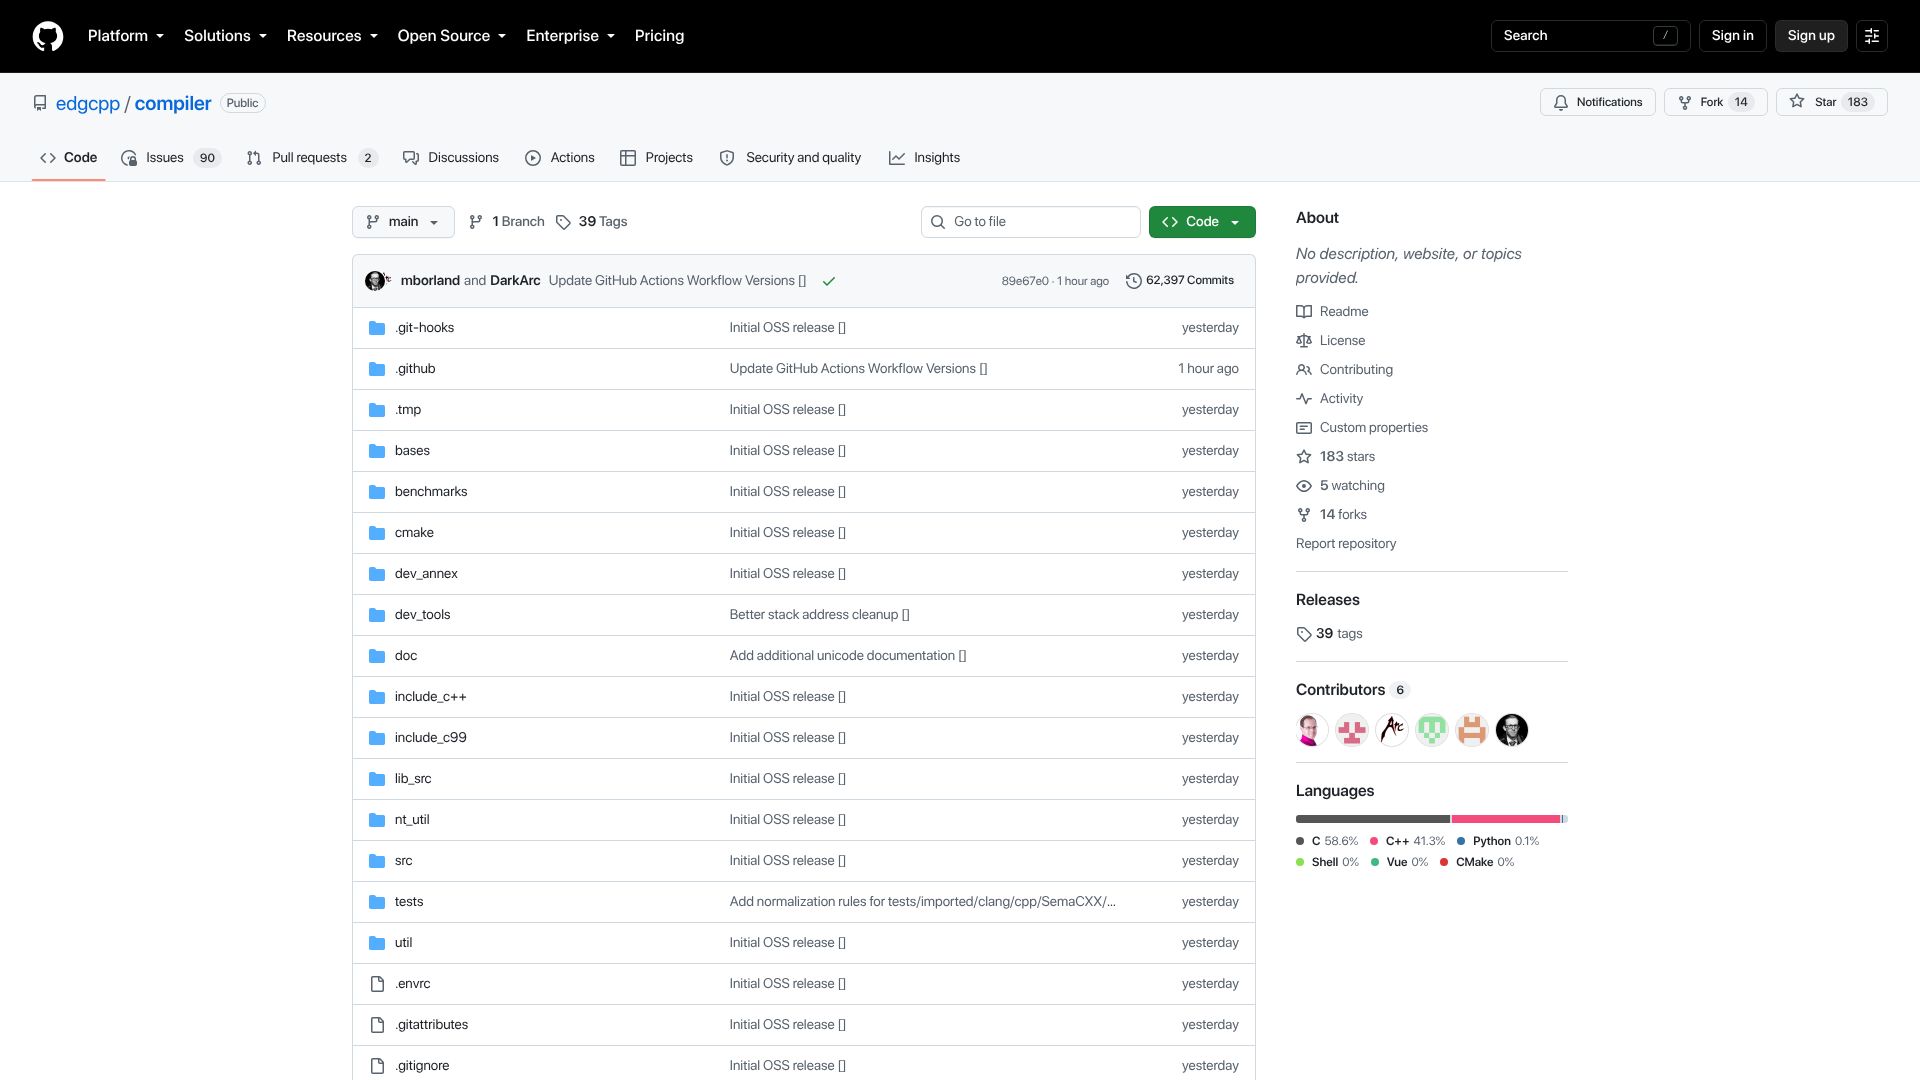
Task: Click the Notifications bell button
Action: coord(1598,102)
